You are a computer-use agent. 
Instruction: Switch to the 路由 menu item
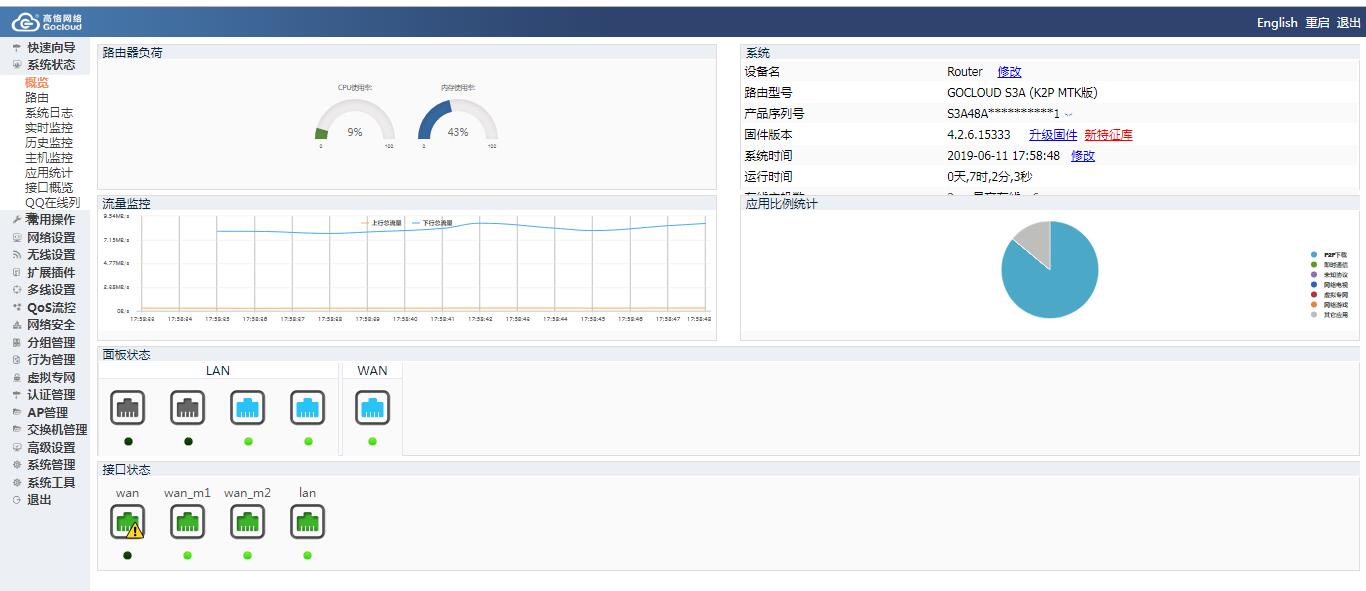(x=35, y=96)
